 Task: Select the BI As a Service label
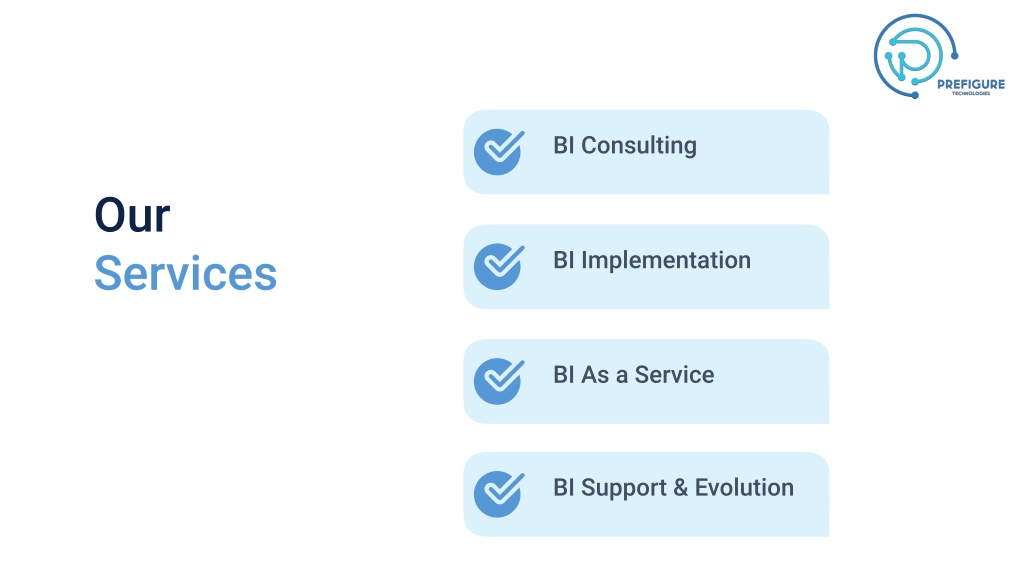[x=633, y=375]
